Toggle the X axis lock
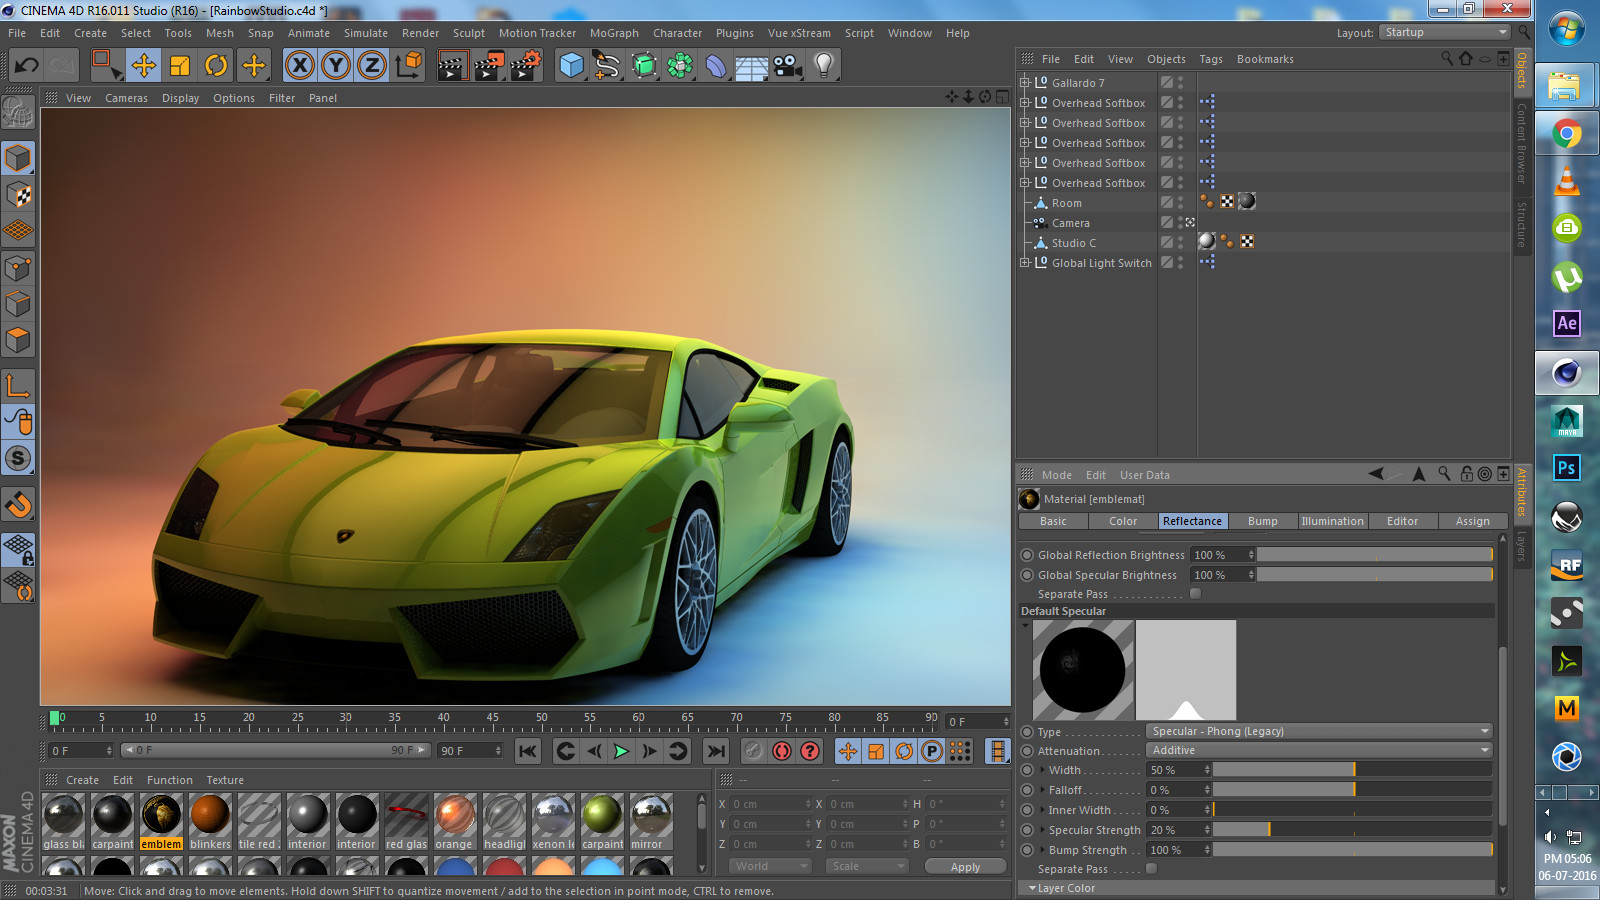The width and height of the screenshot is (1600, 900). point(298,65)
